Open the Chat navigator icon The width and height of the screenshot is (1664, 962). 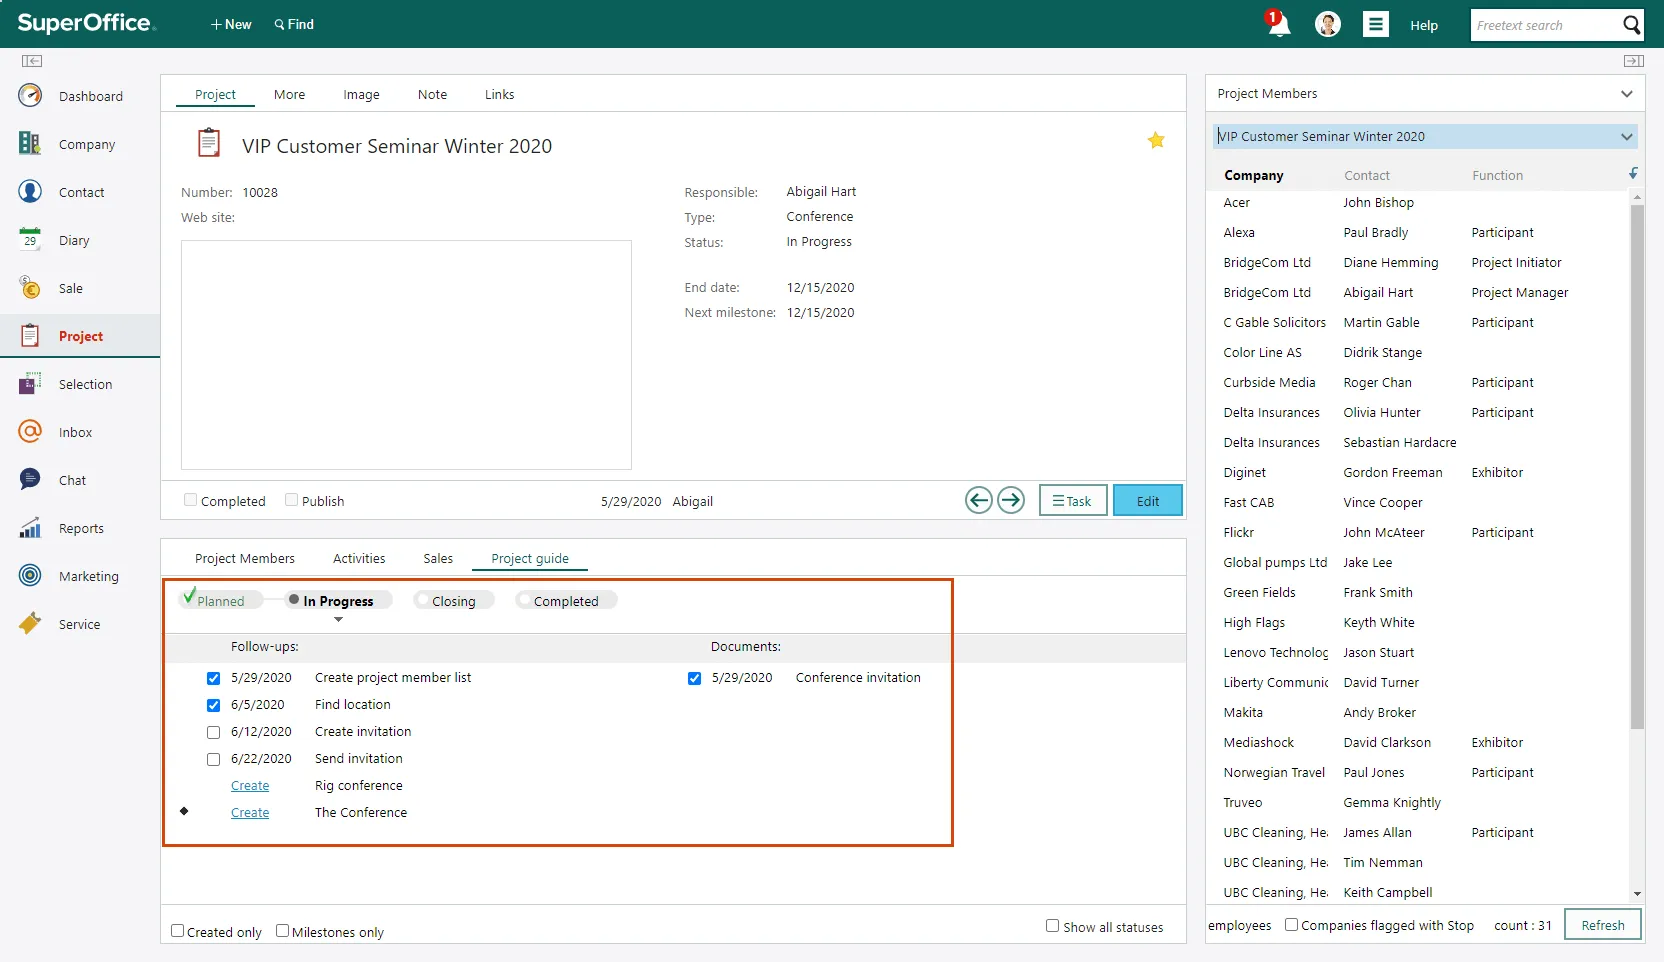pyautogui.click(x=30, y=480)
